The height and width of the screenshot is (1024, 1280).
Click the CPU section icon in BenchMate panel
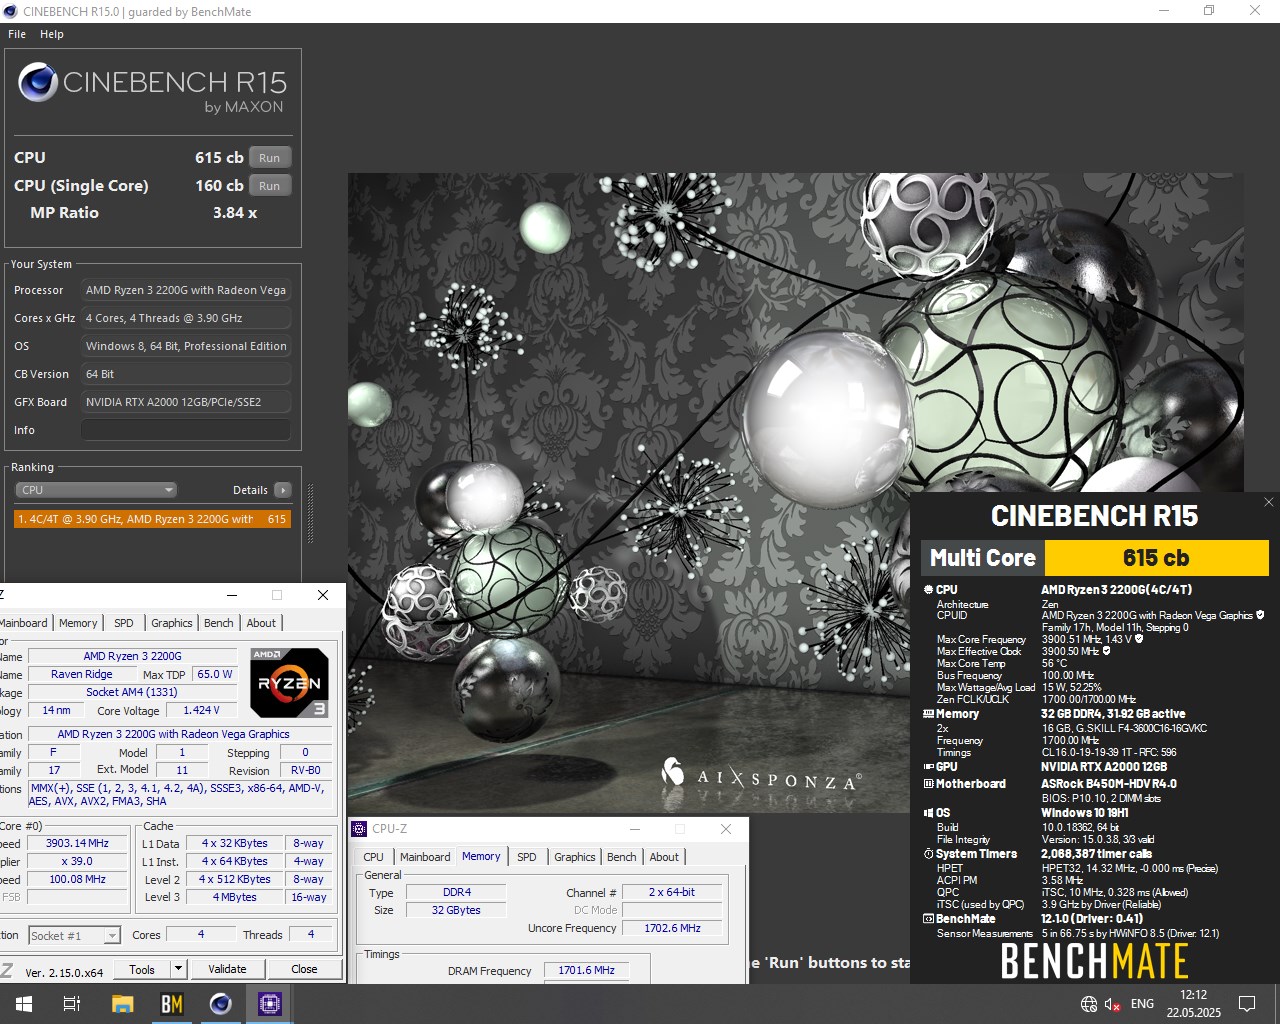tap(928, 590)
